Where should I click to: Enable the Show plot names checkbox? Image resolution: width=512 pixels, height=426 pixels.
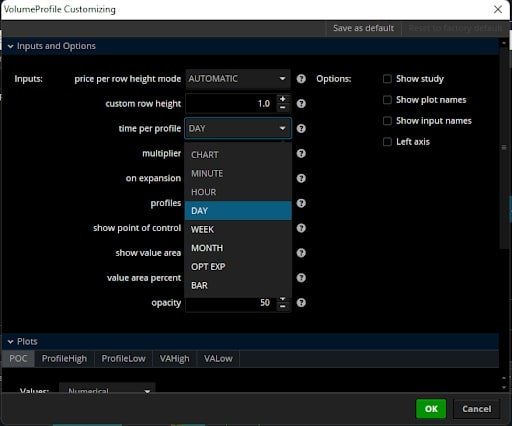pos(387,100)
